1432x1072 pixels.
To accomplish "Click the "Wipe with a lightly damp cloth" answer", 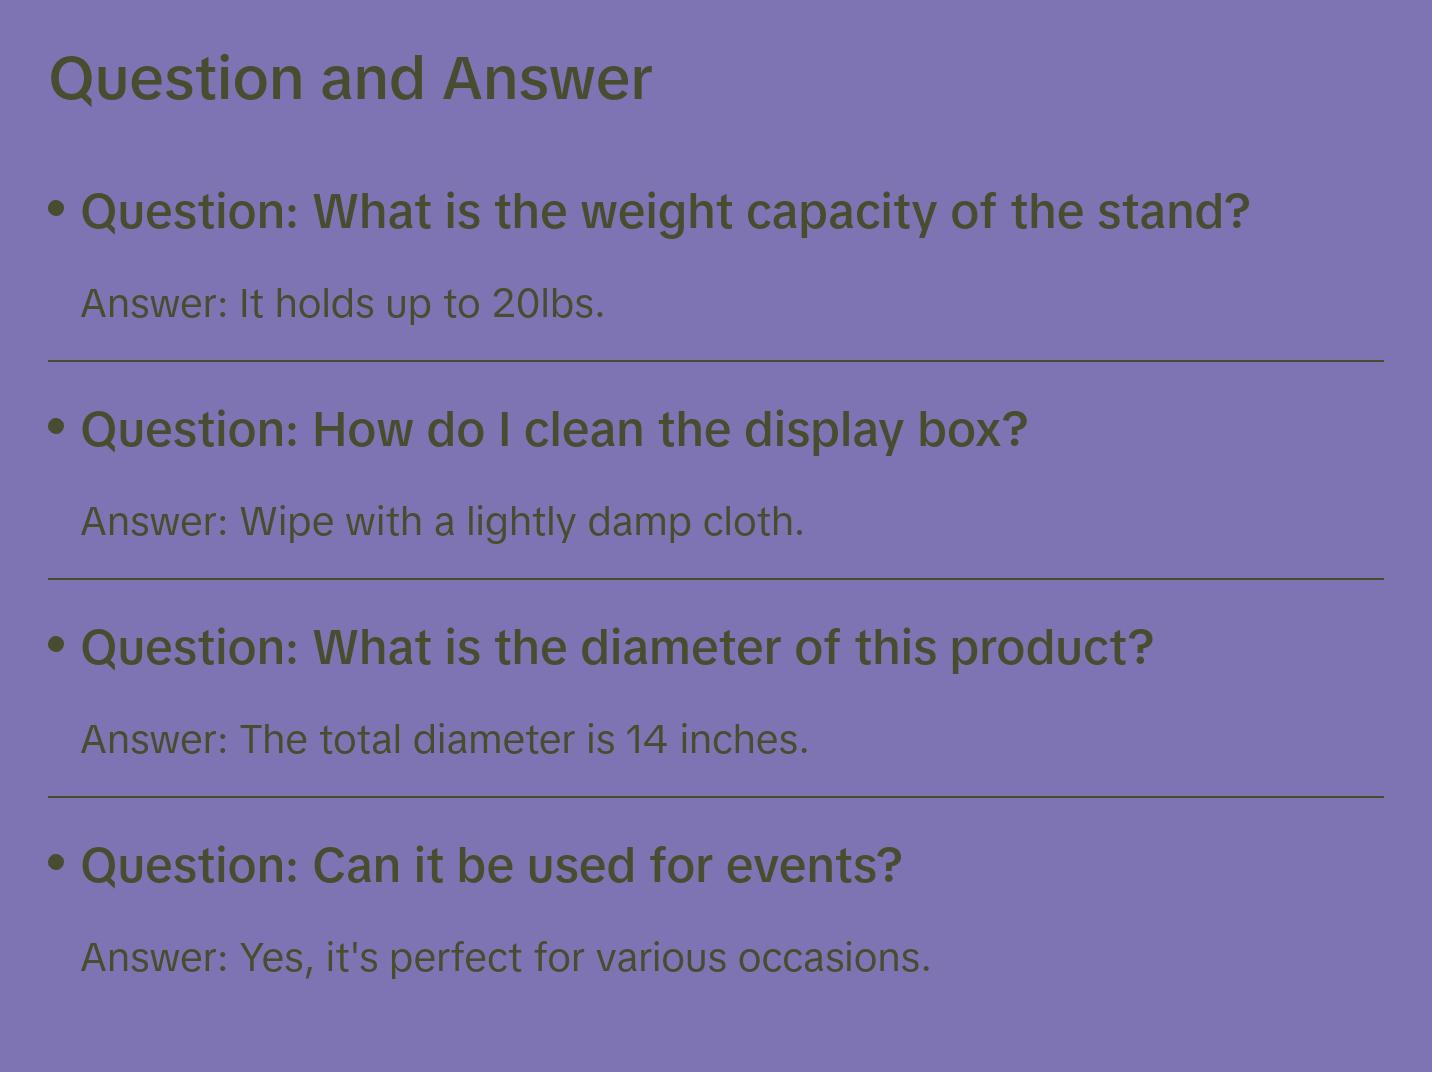I will [442, 522].
